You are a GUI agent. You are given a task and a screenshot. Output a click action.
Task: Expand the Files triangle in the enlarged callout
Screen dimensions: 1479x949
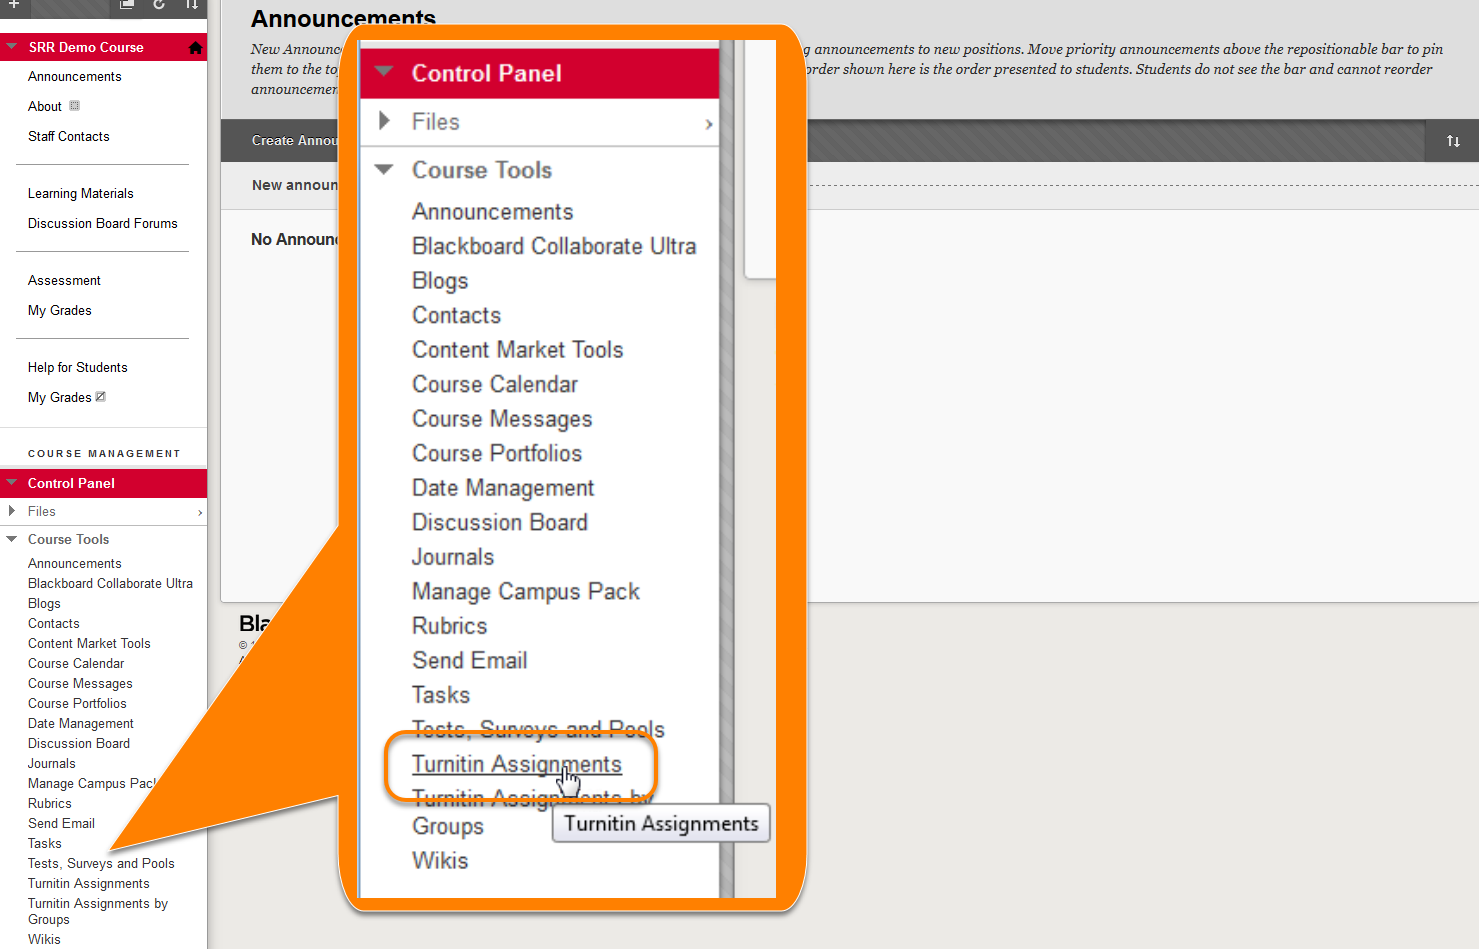(384, 121)
